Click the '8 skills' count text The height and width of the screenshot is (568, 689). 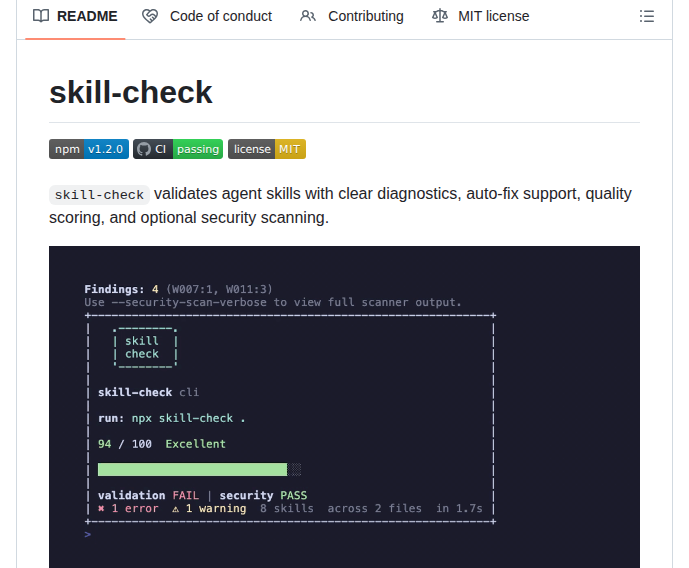click(x=286, y=509)
